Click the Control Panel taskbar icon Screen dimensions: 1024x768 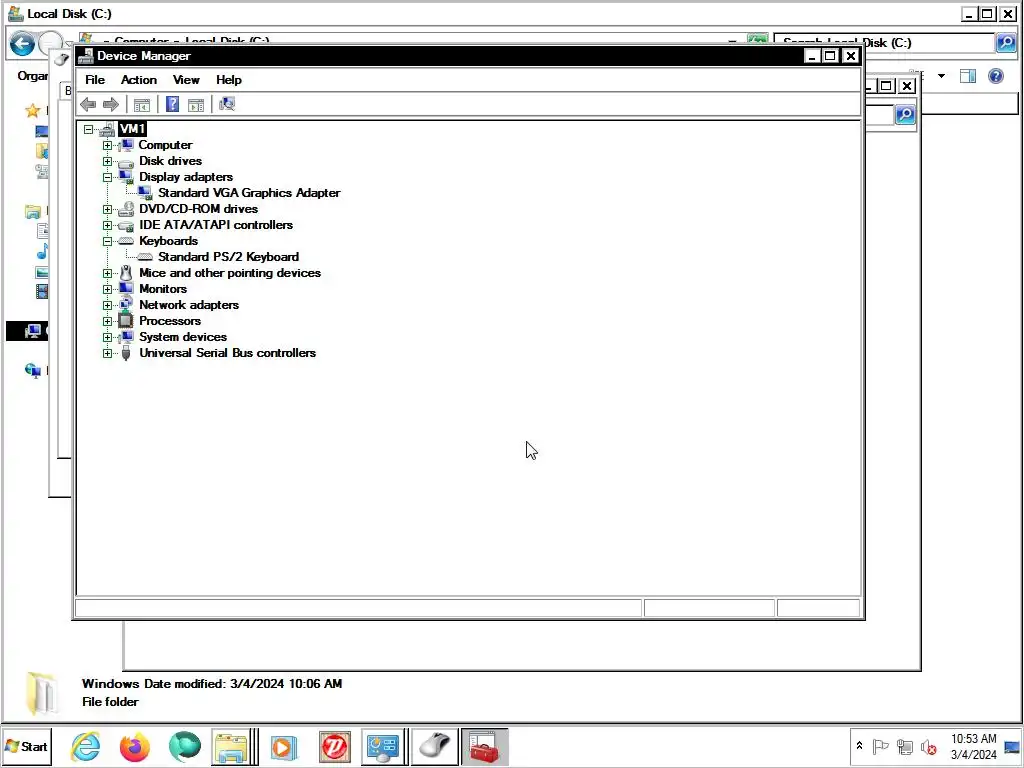383,747
